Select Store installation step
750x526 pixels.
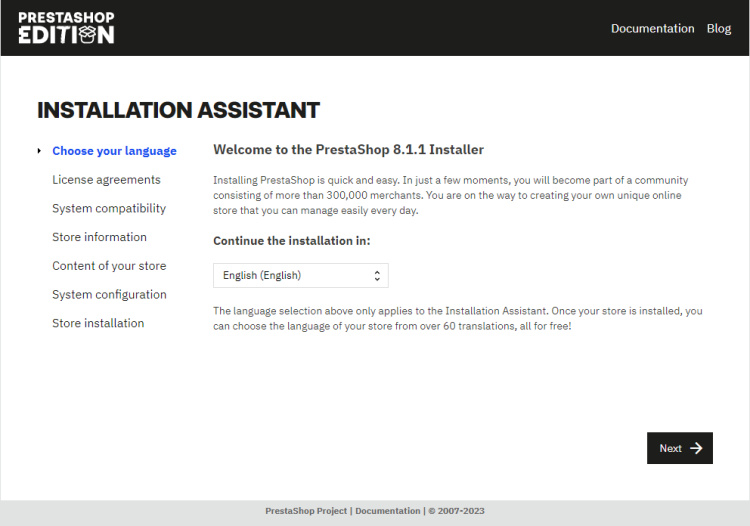98,323
